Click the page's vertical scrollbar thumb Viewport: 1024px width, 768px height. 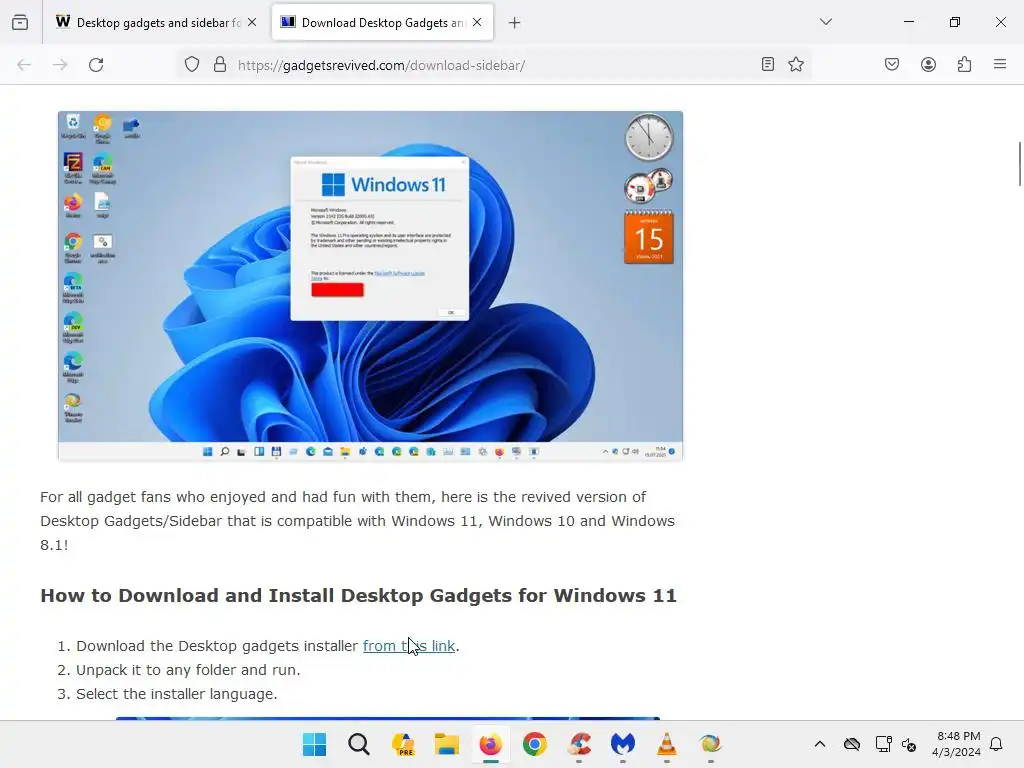(1019, 163)
